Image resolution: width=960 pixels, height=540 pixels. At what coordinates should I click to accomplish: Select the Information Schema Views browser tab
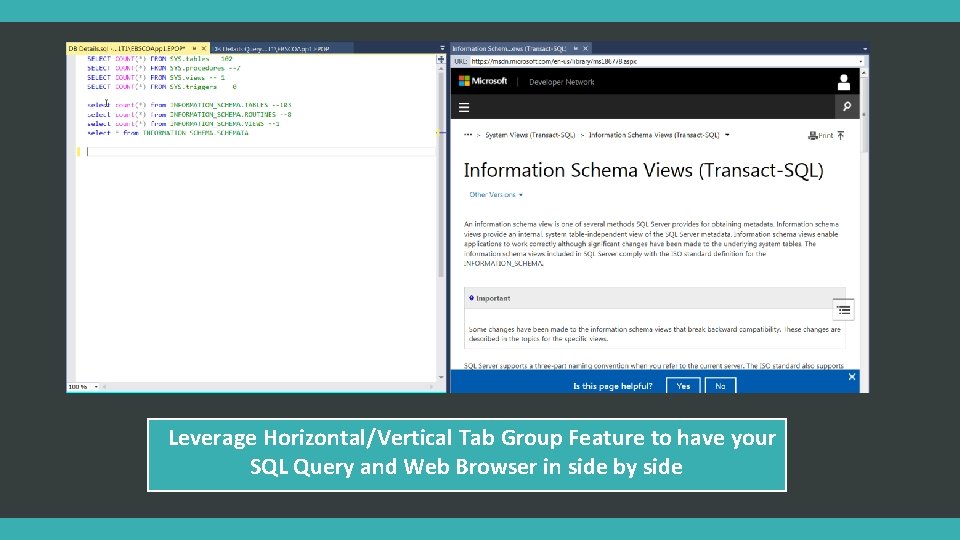[509, 48]
